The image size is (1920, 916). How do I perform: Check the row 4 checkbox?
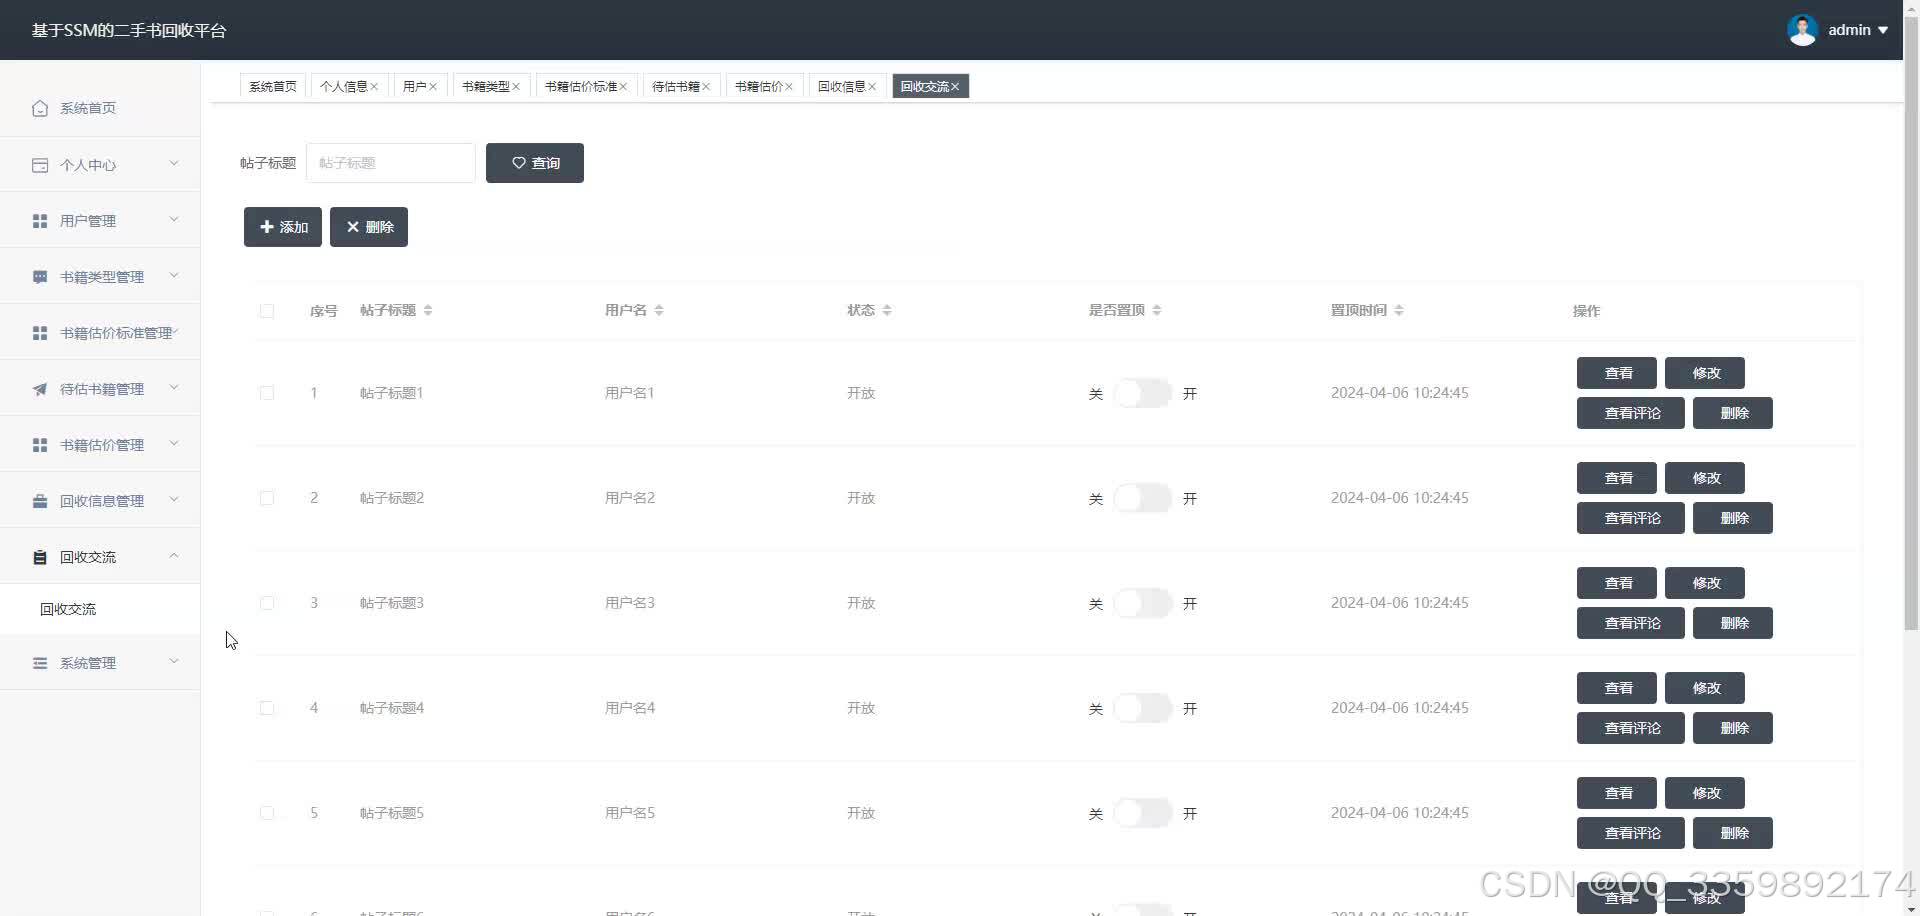tap(267, 708)
